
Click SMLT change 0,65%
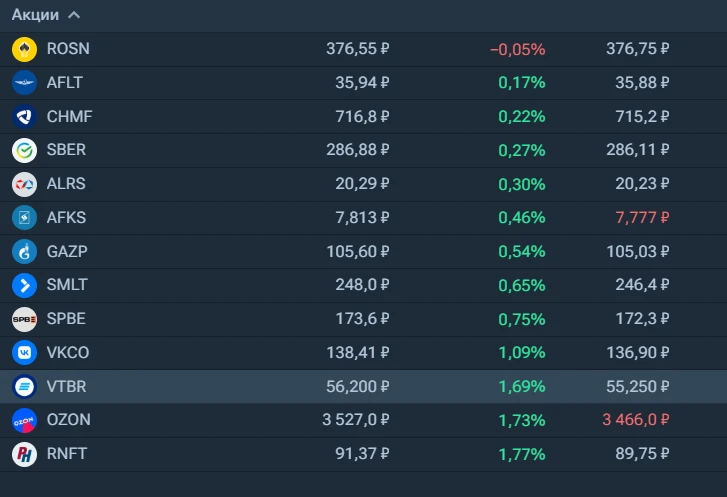522,285
